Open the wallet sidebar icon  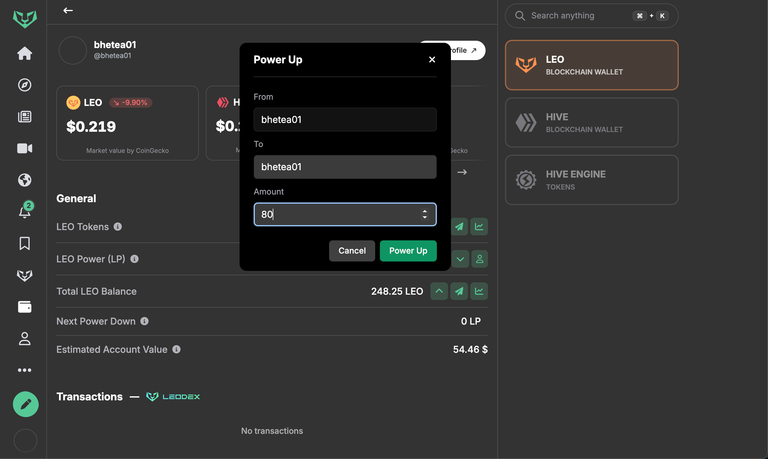[x=24, y=307]
